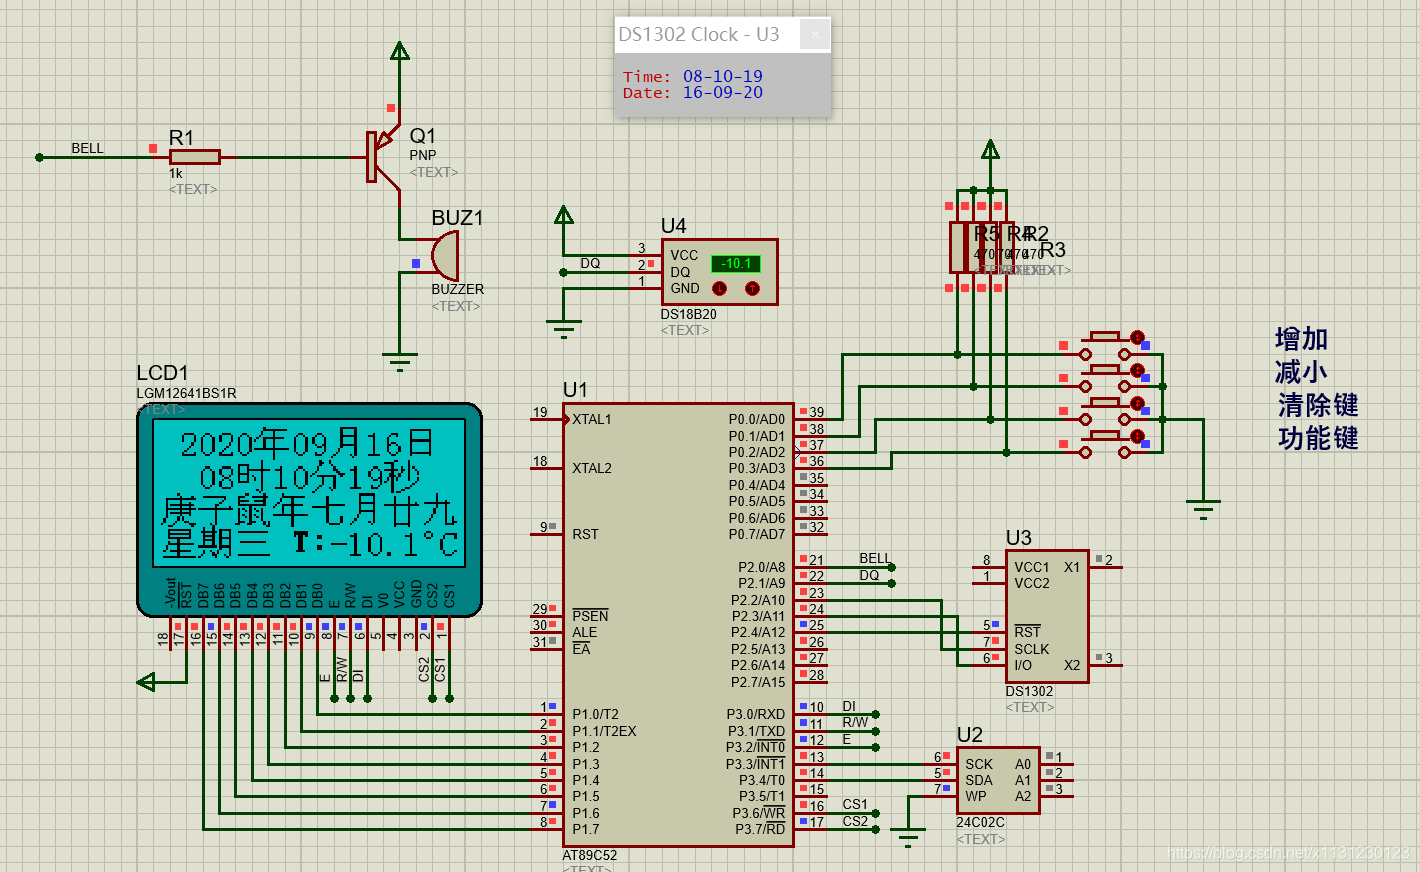Screen dimensions: 1420x872
Task: Toggle the red latch on the topmost push button
Action: [1137, 338]
